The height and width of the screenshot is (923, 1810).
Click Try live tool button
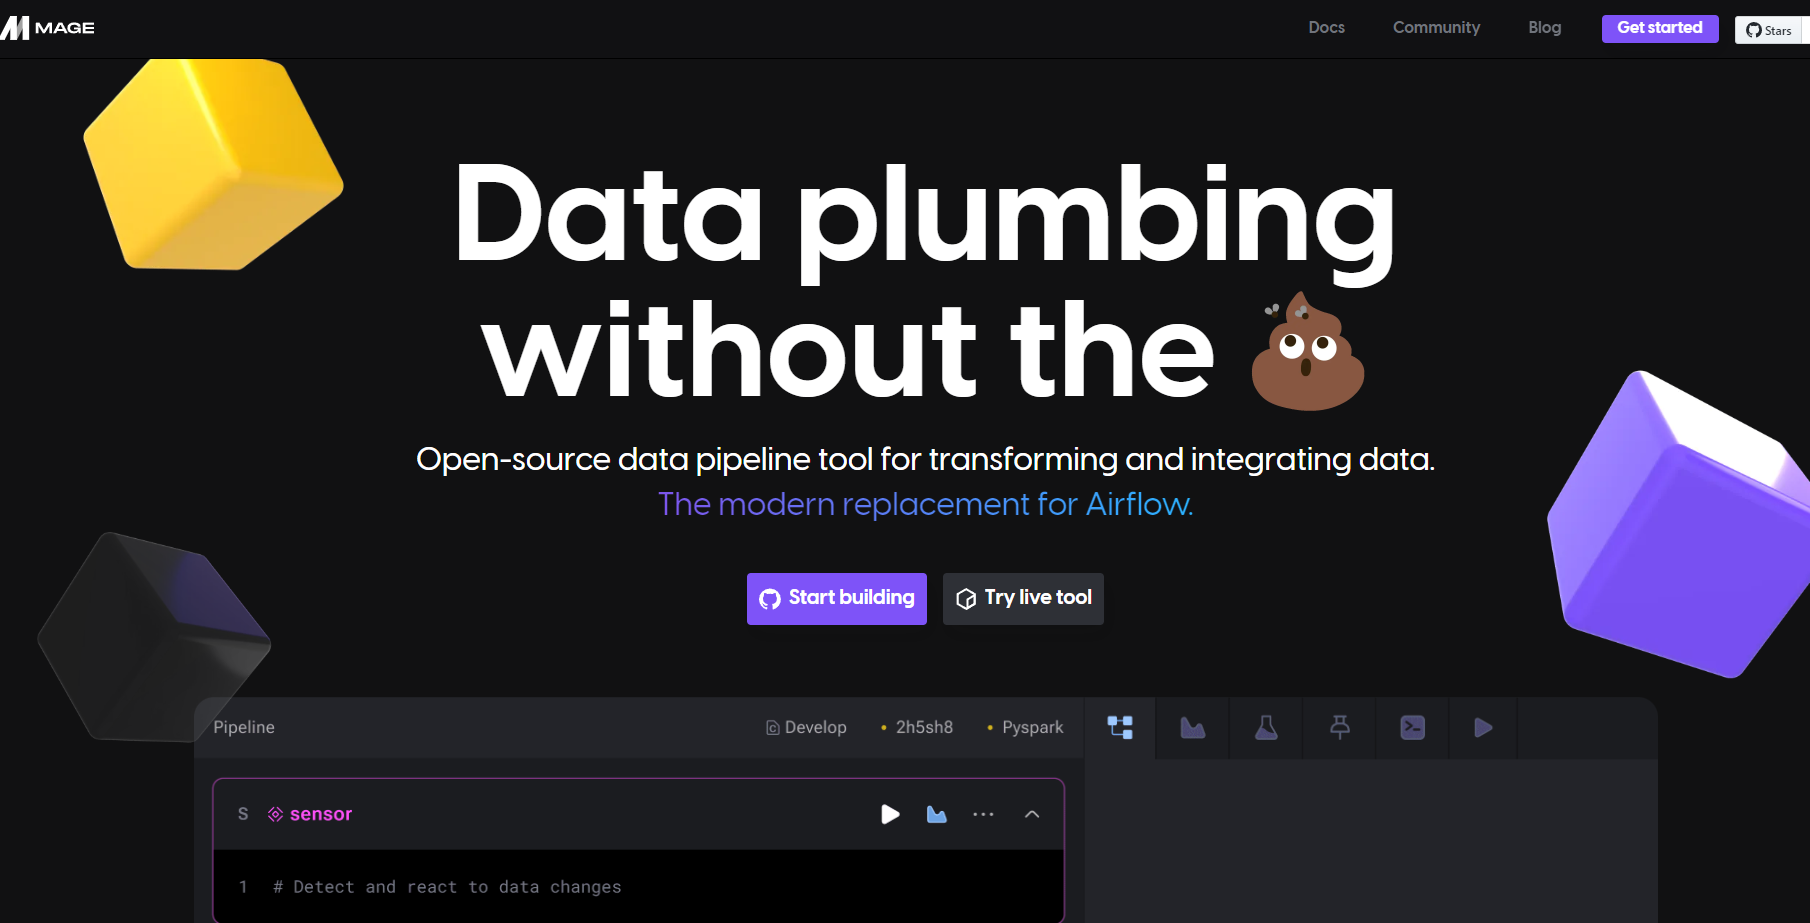[1023, 598]
